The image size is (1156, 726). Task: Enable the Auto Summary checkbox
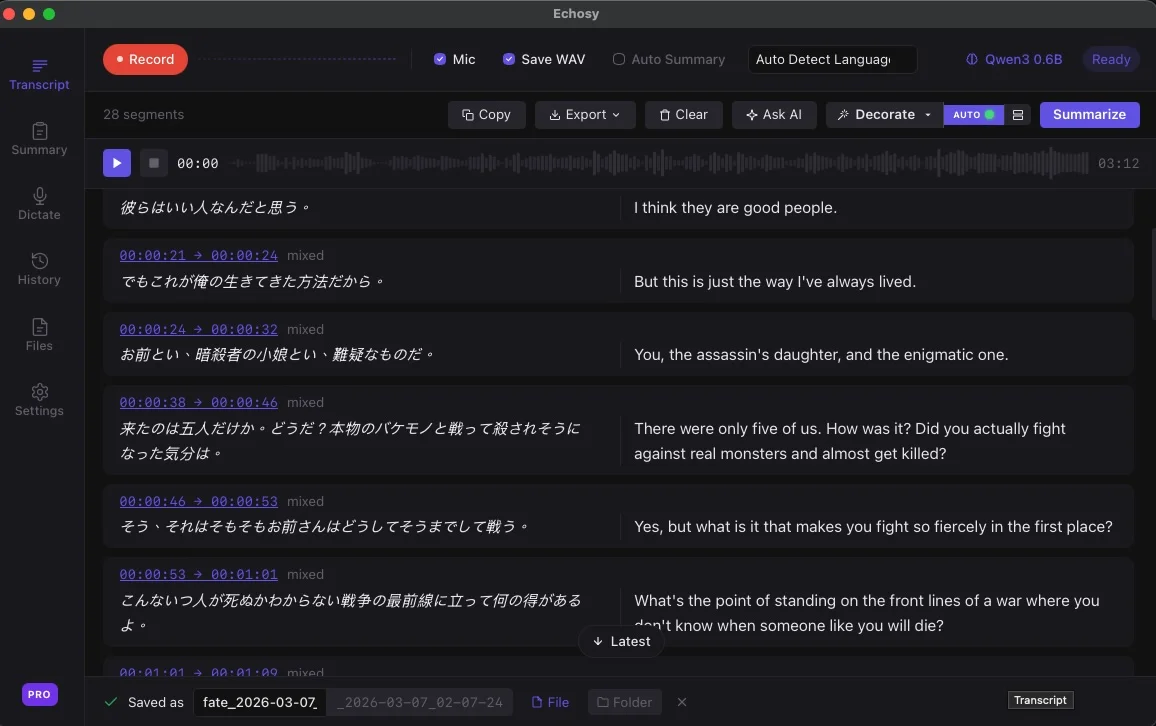point(618,59)
